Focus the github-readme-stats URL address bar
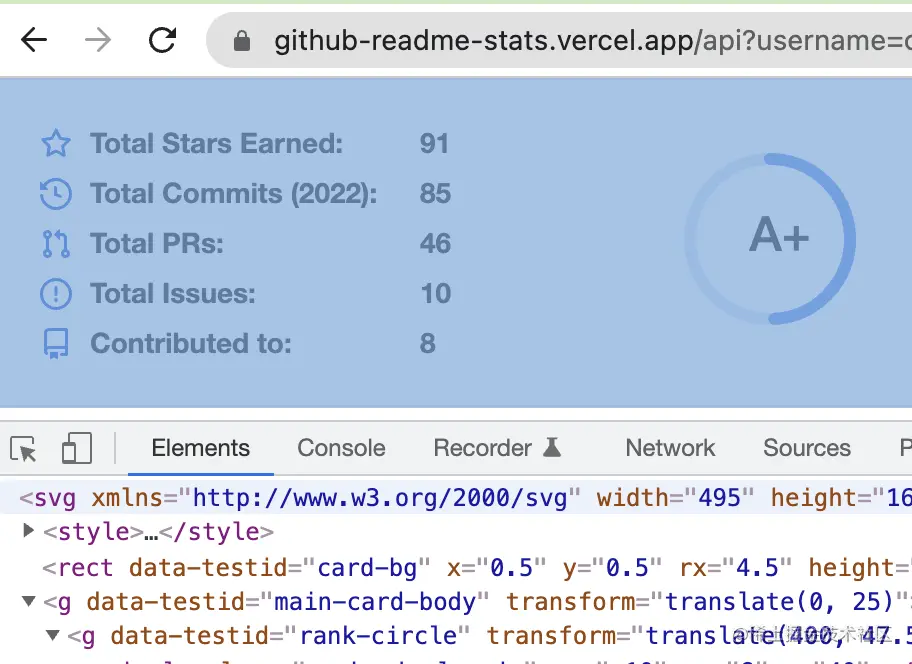This screenshot has height=664, width=912. click(x=558, y=41)
